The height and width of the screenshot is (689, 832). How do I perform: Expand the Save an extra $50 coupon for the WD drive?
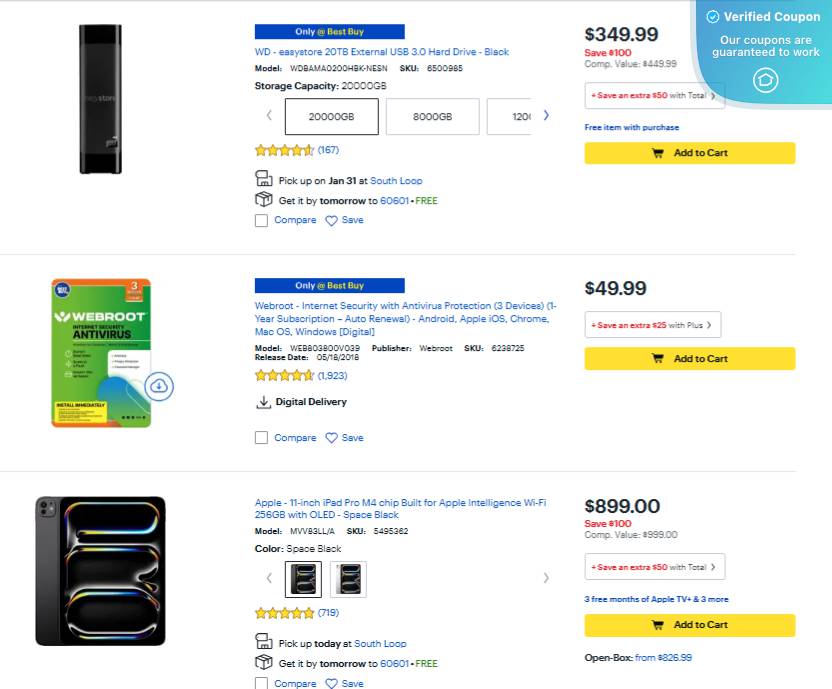pos(650,95)
